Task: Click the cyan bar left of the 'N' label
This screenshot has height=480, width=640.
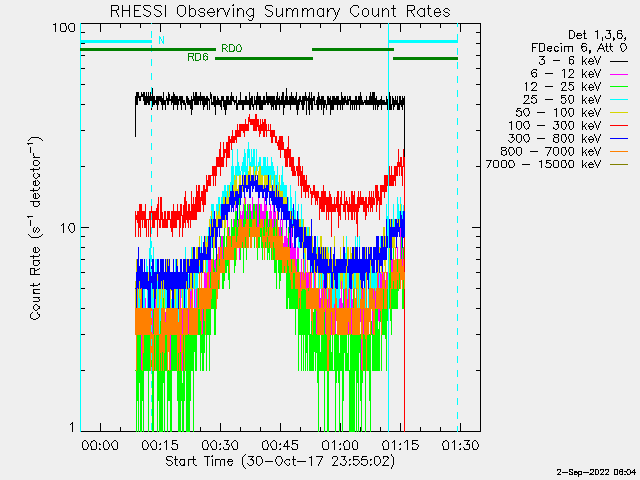Action: coord(116,41)
